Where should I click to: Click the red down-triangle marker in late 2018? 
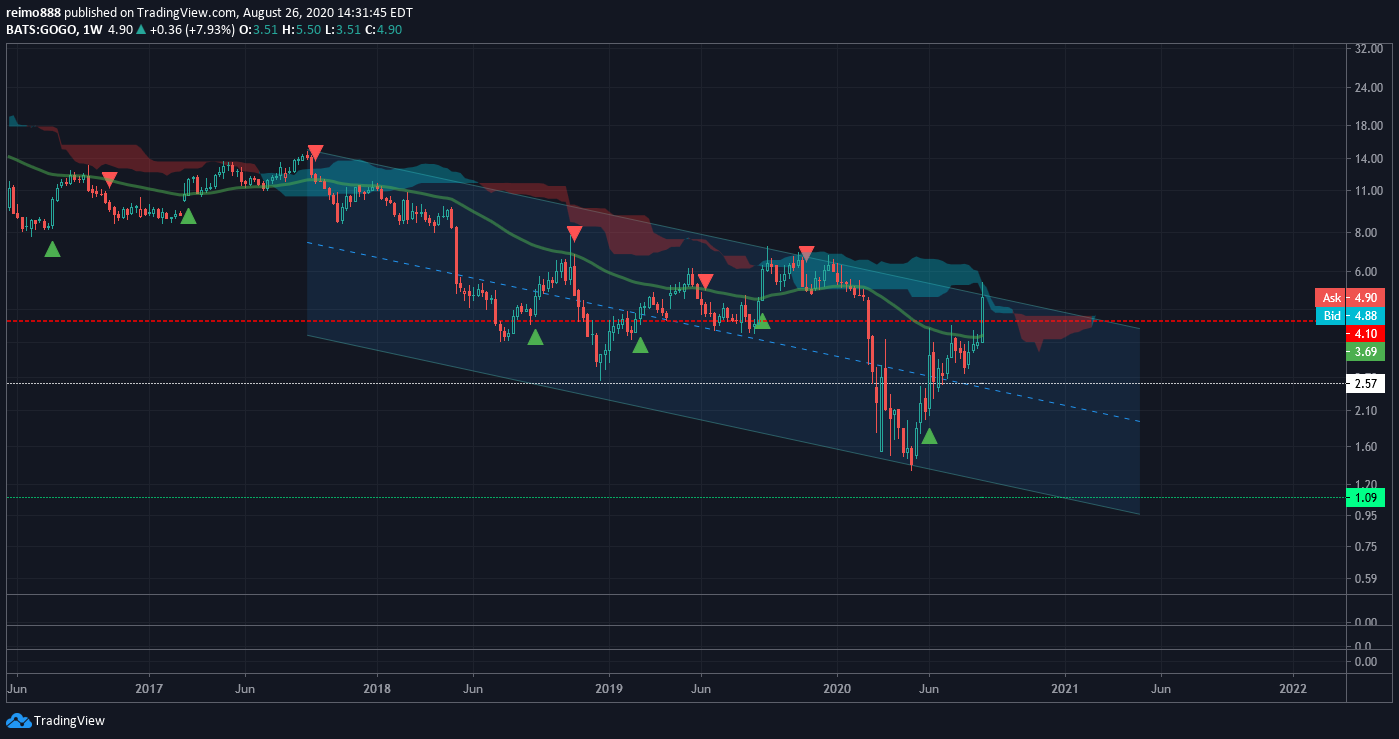574,234
